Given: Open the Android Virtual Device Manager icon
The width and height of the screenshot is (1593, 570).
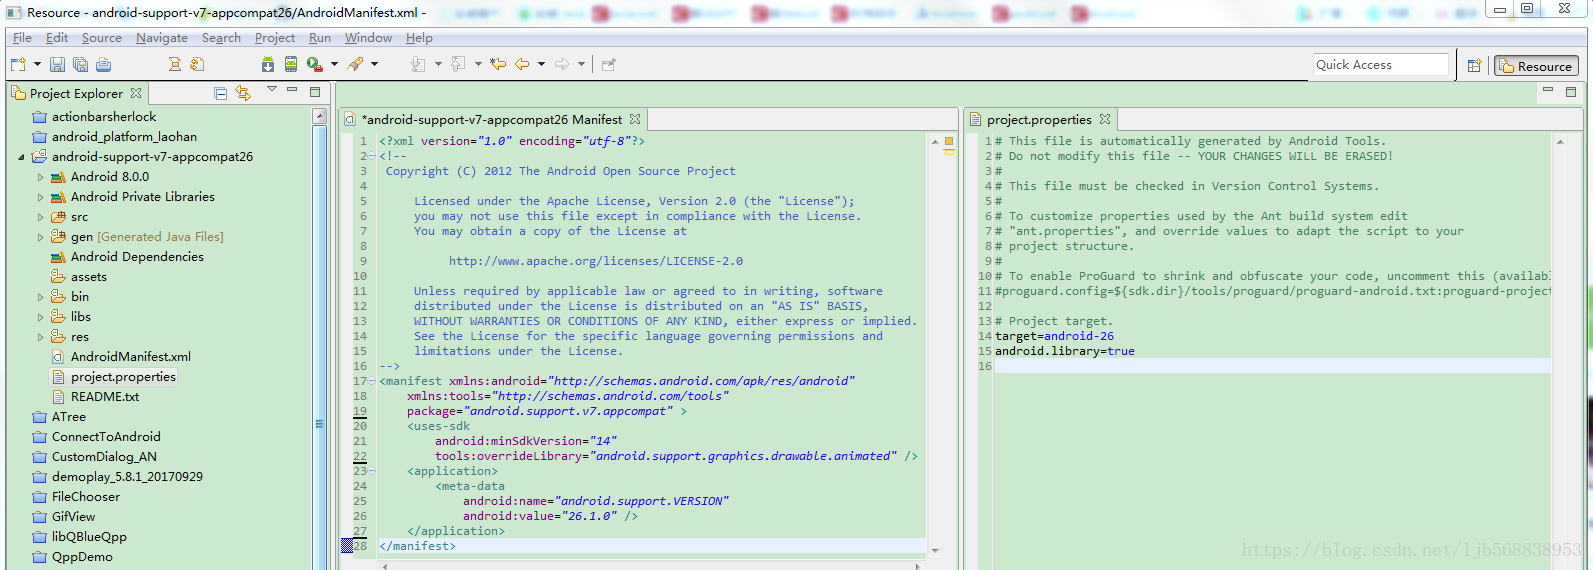Looking at the screenshot, I should tap(290, 64).
